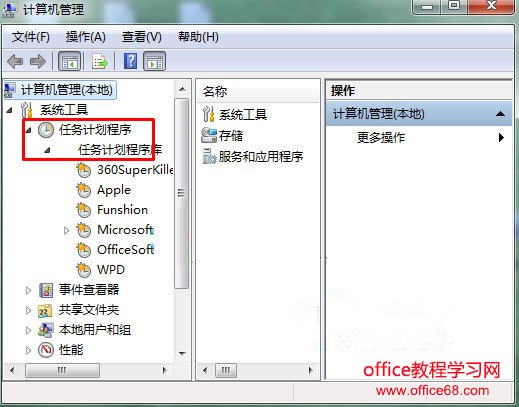Click the tree pane vertical scrollbar thumb
This screenshot has height=407, width=519.
tap(181, 193)
